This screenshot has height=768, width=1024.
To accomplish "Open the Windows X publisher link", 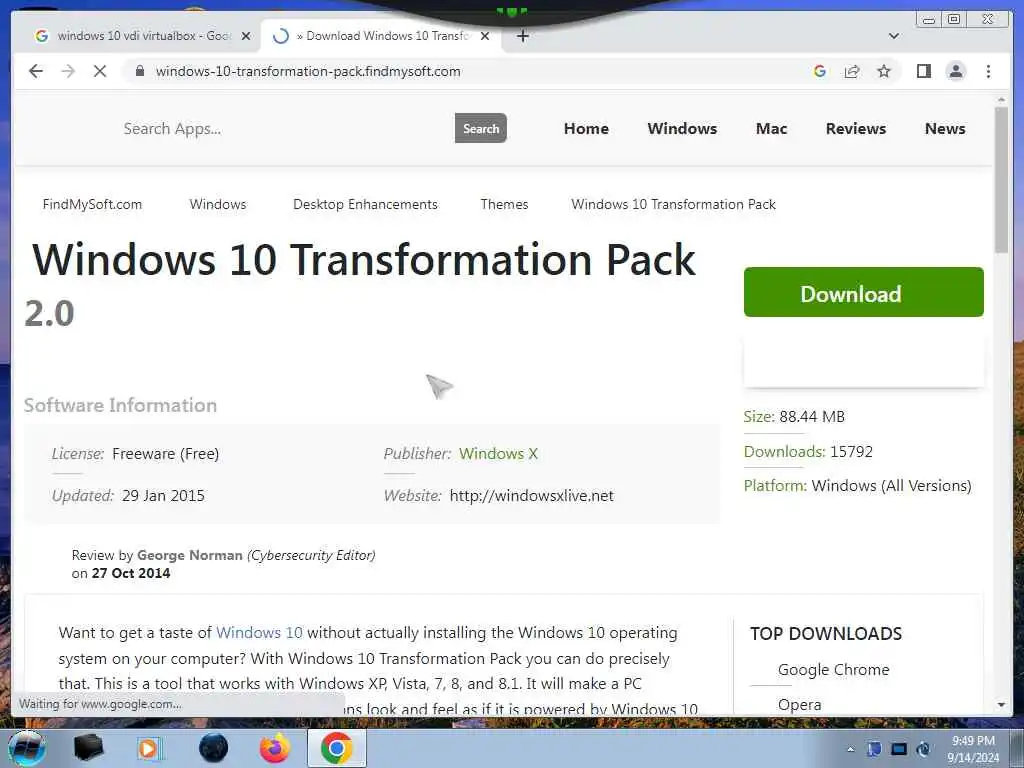I will point(498,454).
